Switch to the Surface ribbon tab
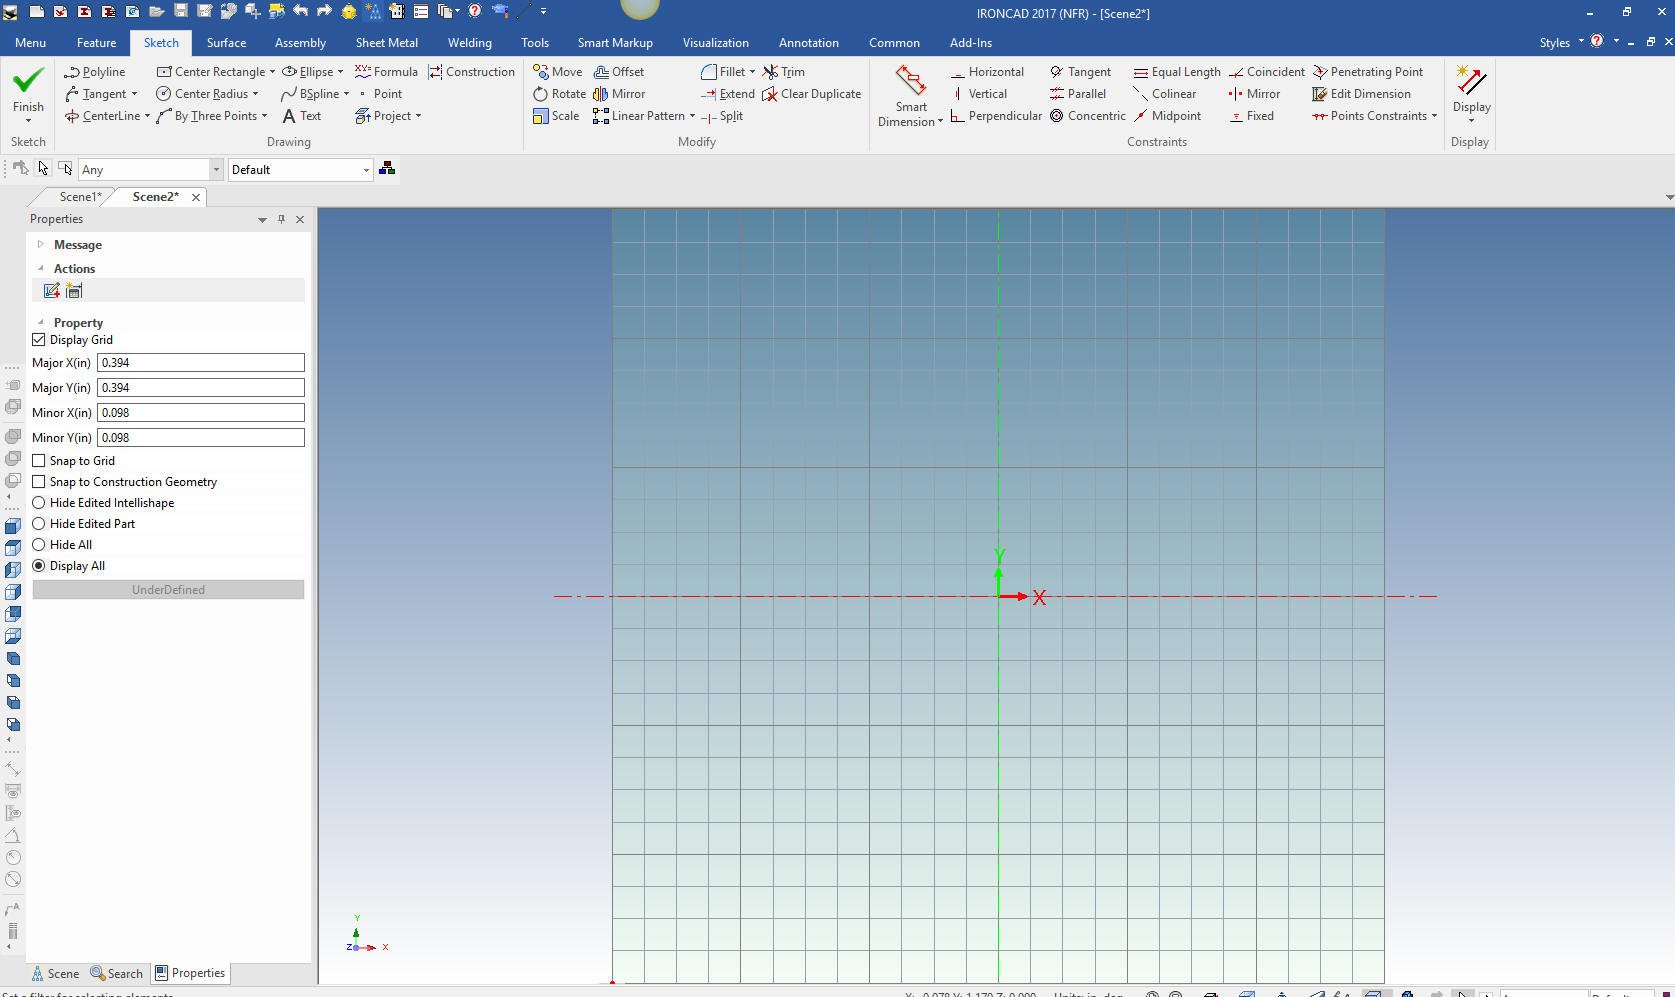The image size is (1675, 997). pos(226,43)
